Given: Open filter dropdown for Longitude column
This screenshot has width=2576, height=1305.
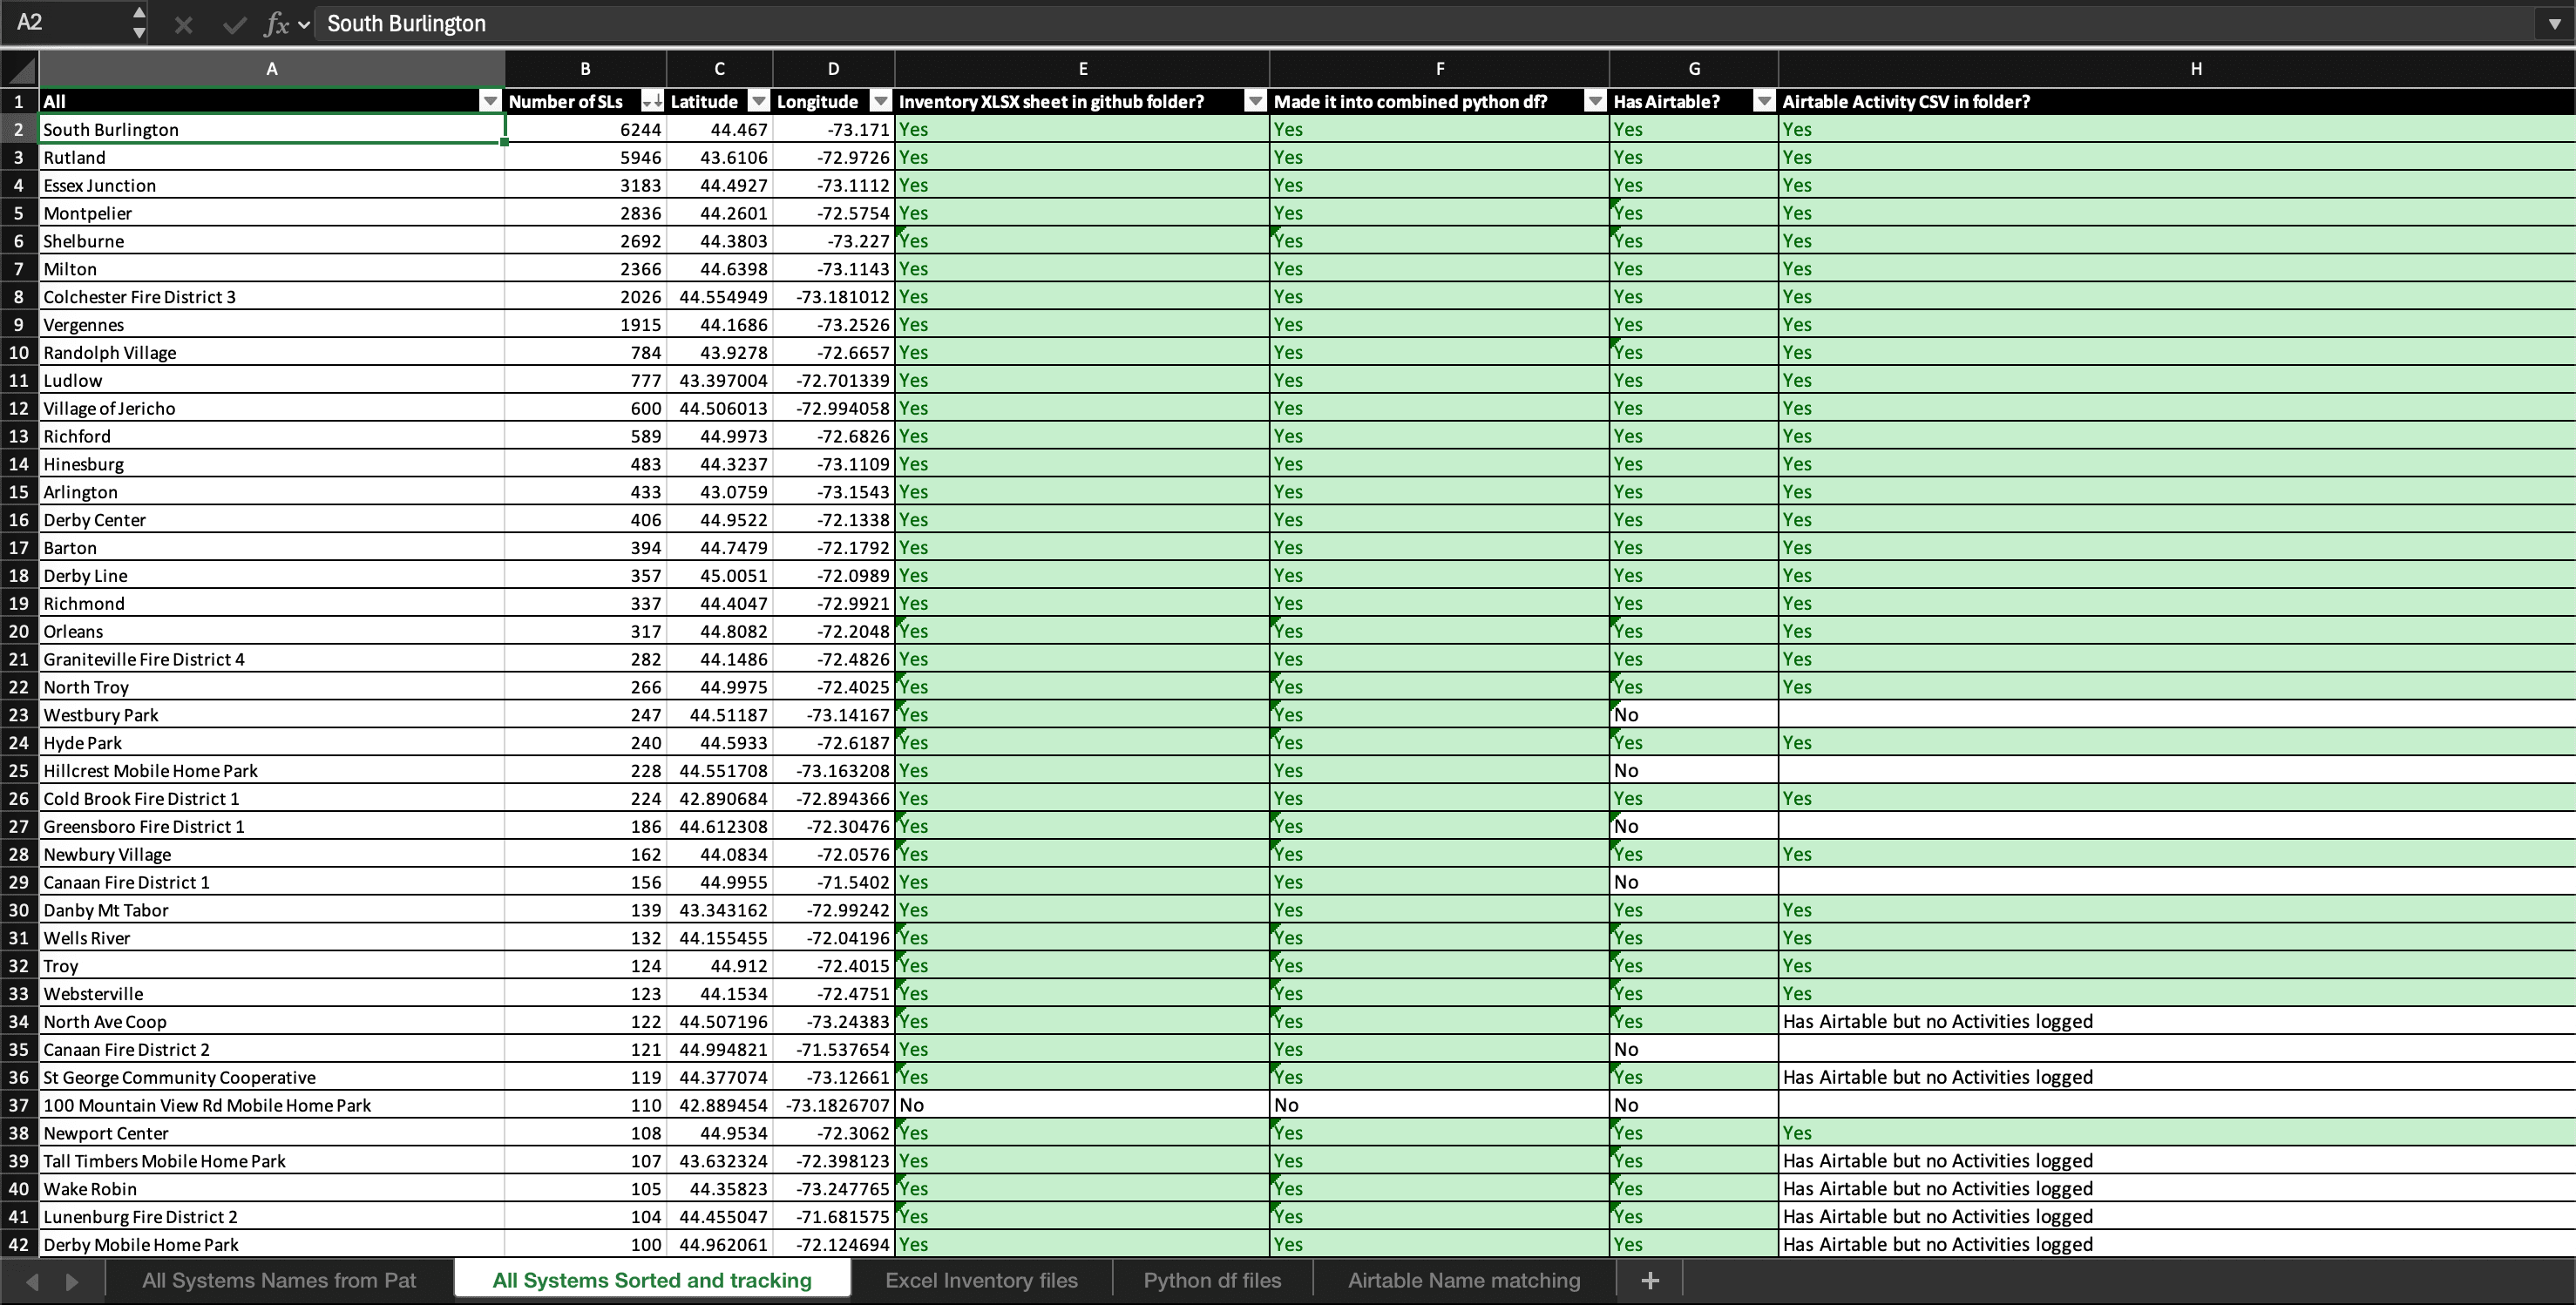Looking at the screenshot, I should pyautogui.click(x=880, y=101).
